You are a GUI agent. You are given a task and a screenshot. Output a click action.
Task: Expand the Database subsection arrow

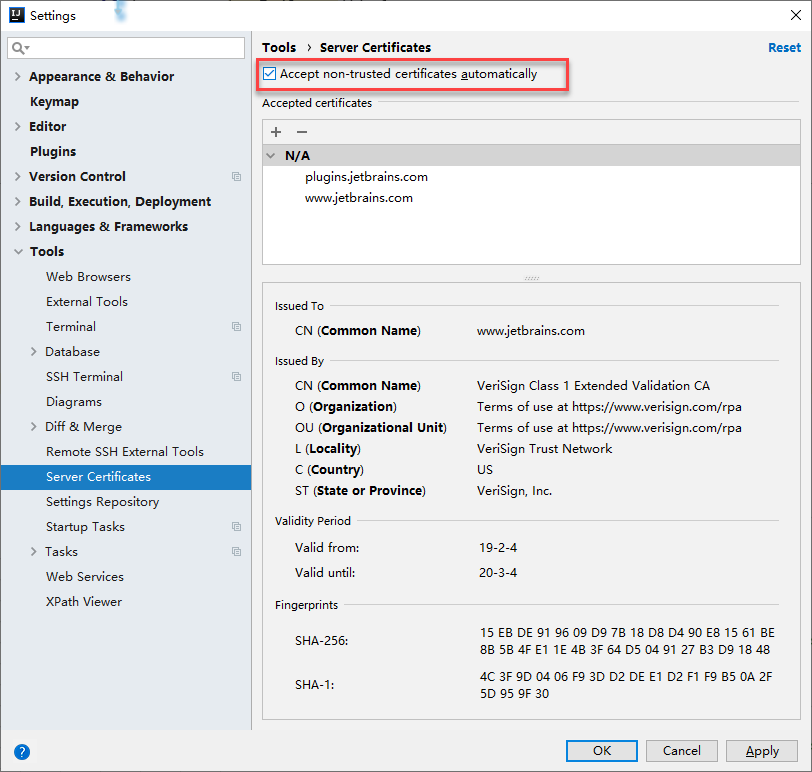click(x=34, y=352)
